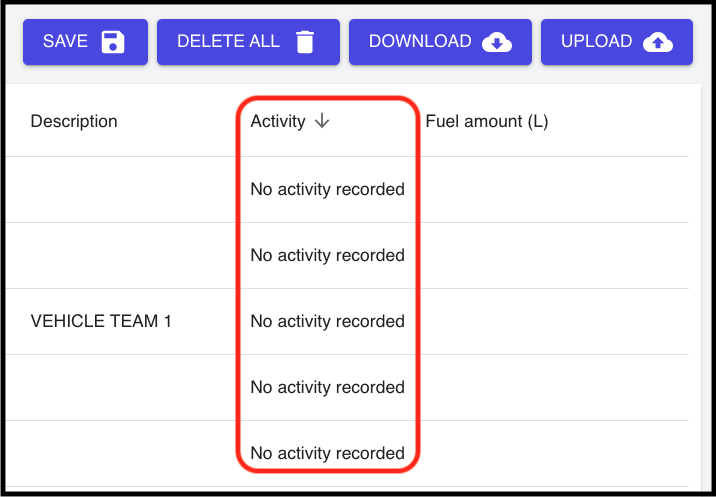Click the cloud upload icon

pyautogui.click(x=657, y=42)
